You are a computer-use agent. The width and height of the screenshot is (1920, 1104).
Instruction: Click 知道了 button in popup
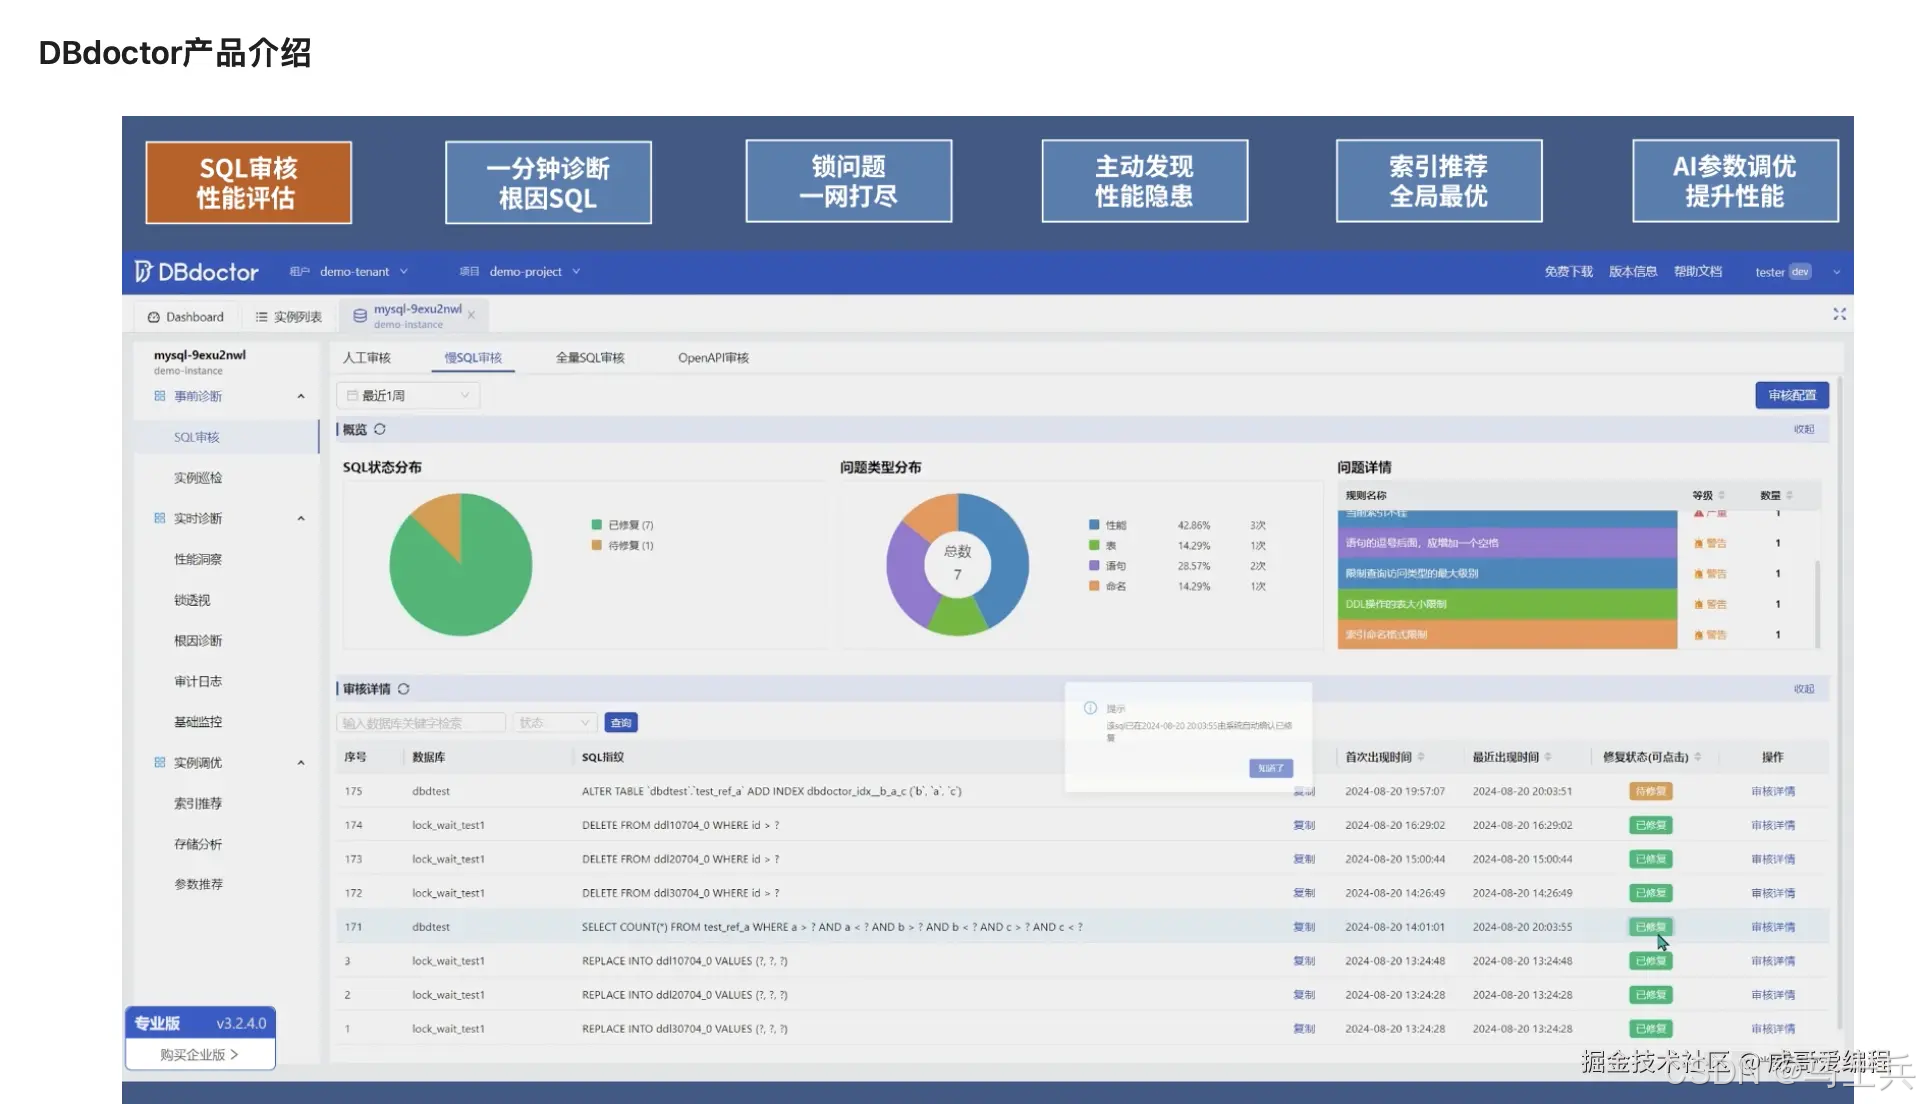click(x=1271, y=768)
